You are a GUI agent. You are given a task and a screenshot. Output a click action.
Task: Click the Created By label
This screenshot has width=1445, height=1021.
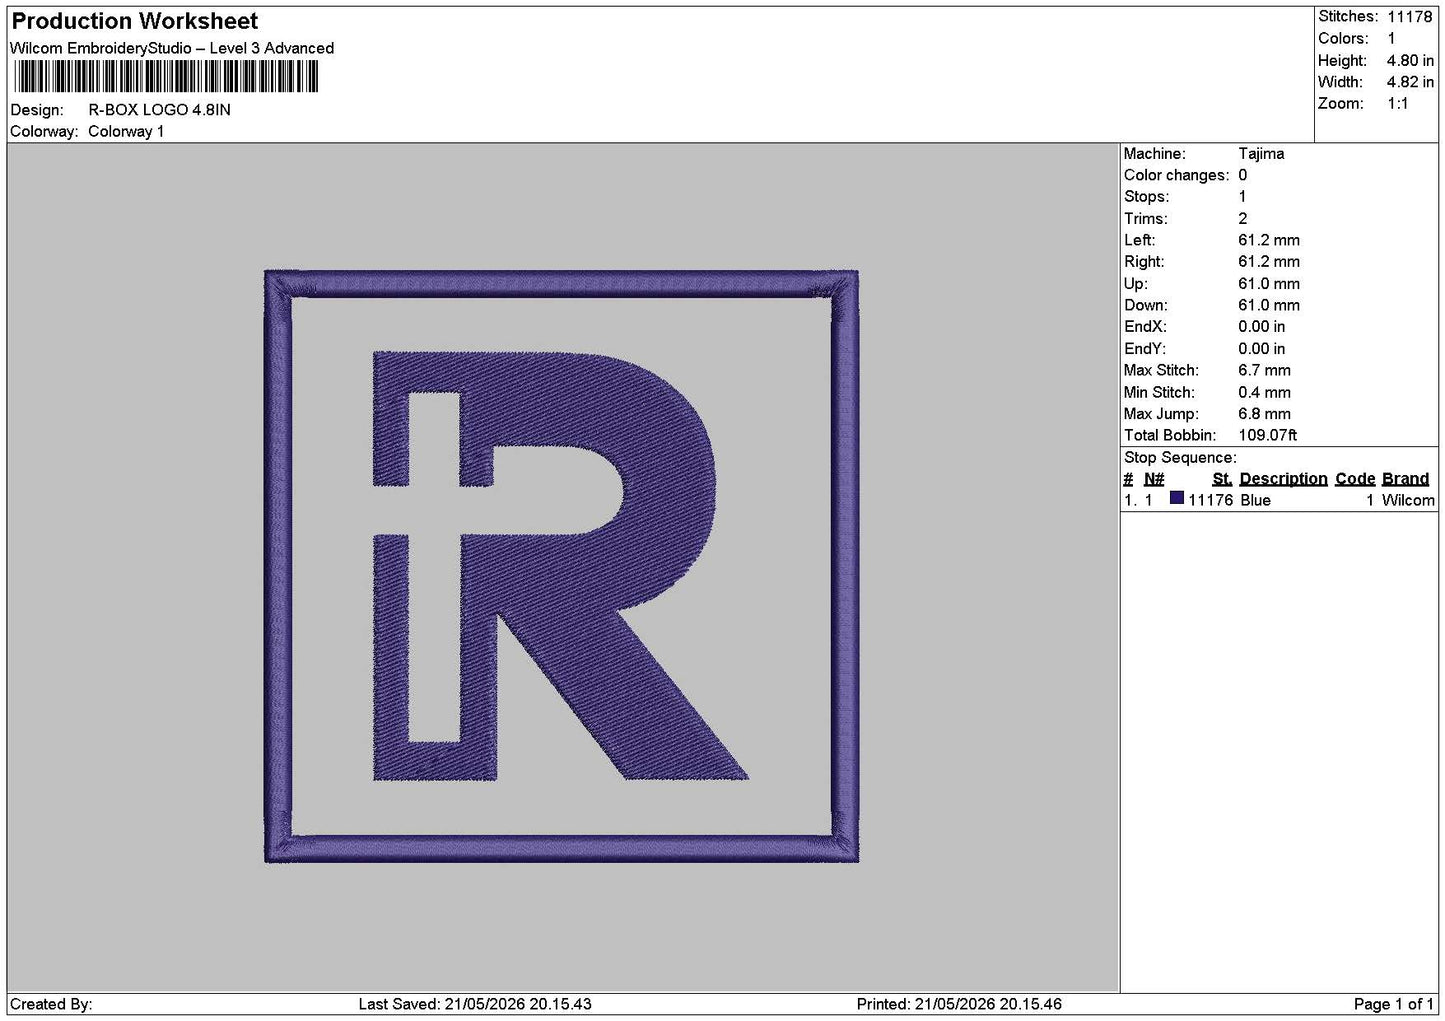(x=51, y=1004)
